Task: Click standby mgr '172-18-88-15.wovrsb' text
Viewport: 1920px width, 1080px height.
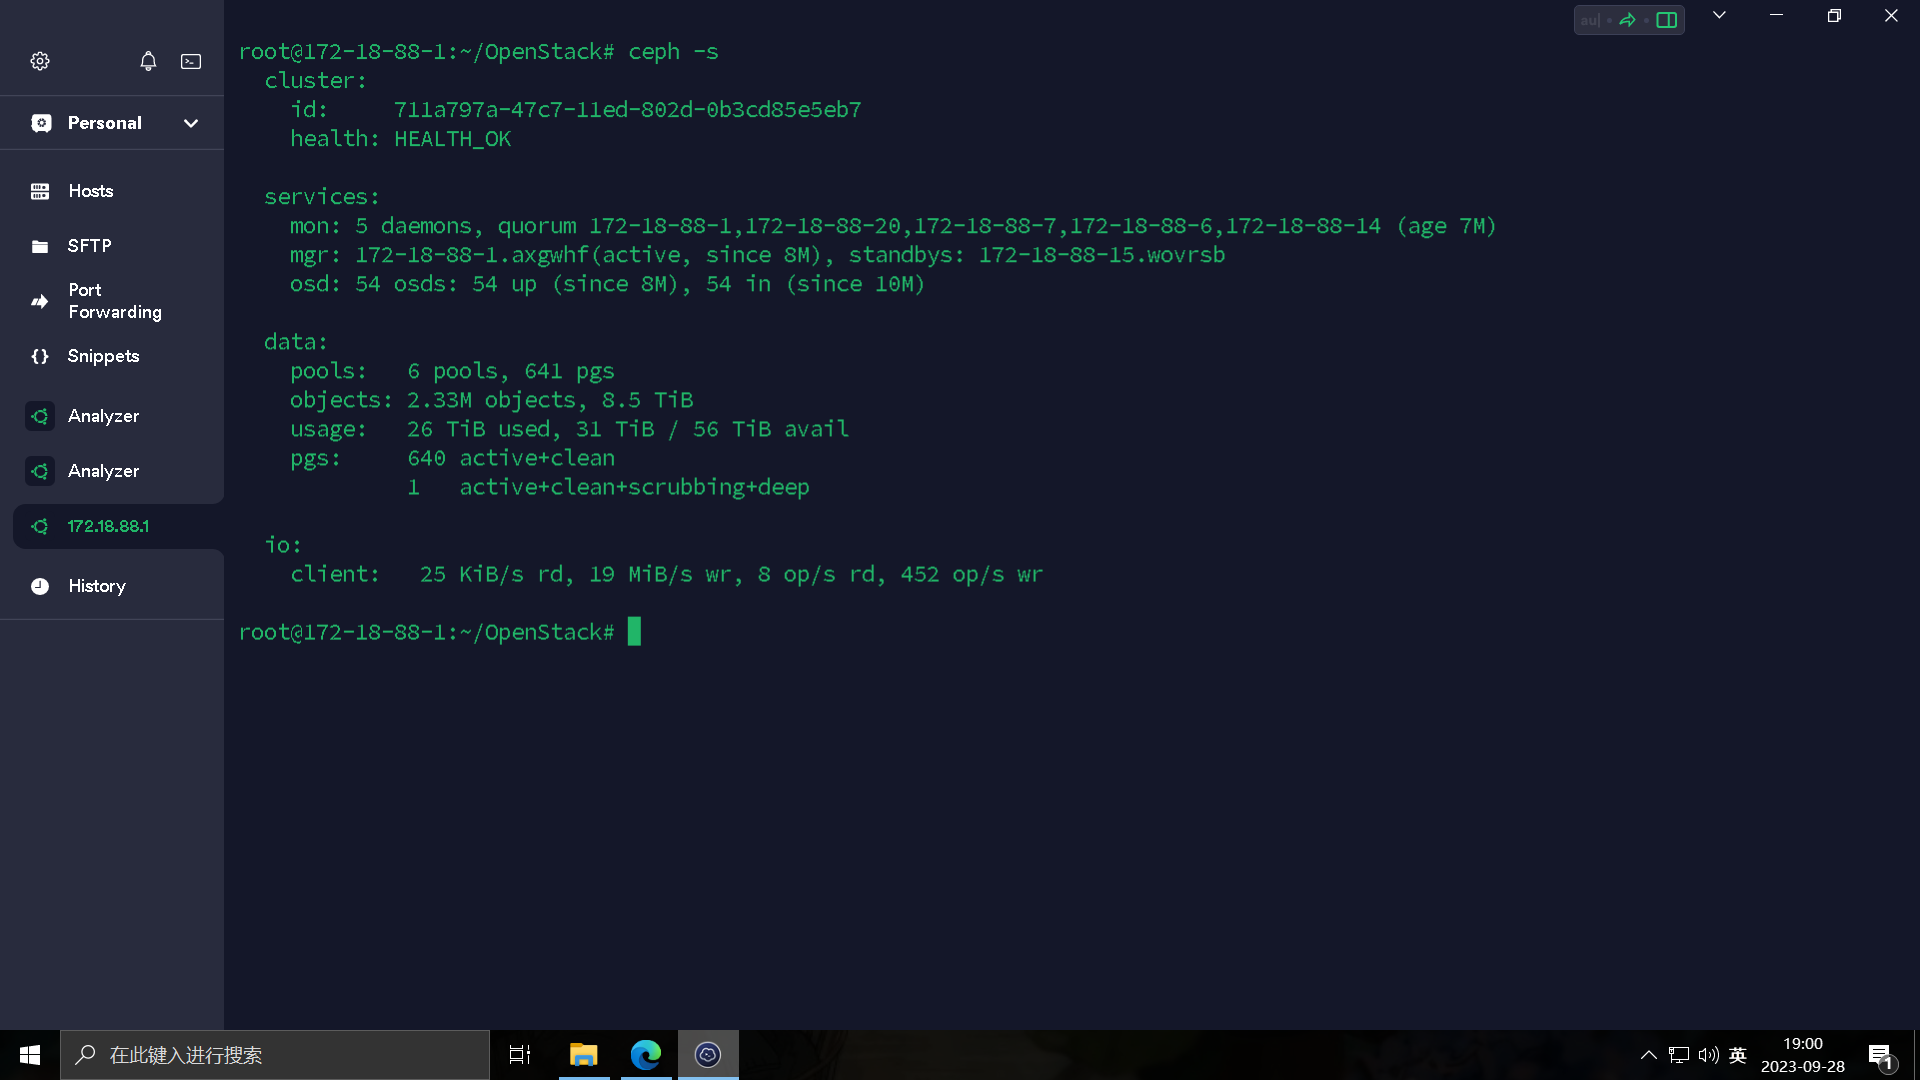Action: point(1101,255)
